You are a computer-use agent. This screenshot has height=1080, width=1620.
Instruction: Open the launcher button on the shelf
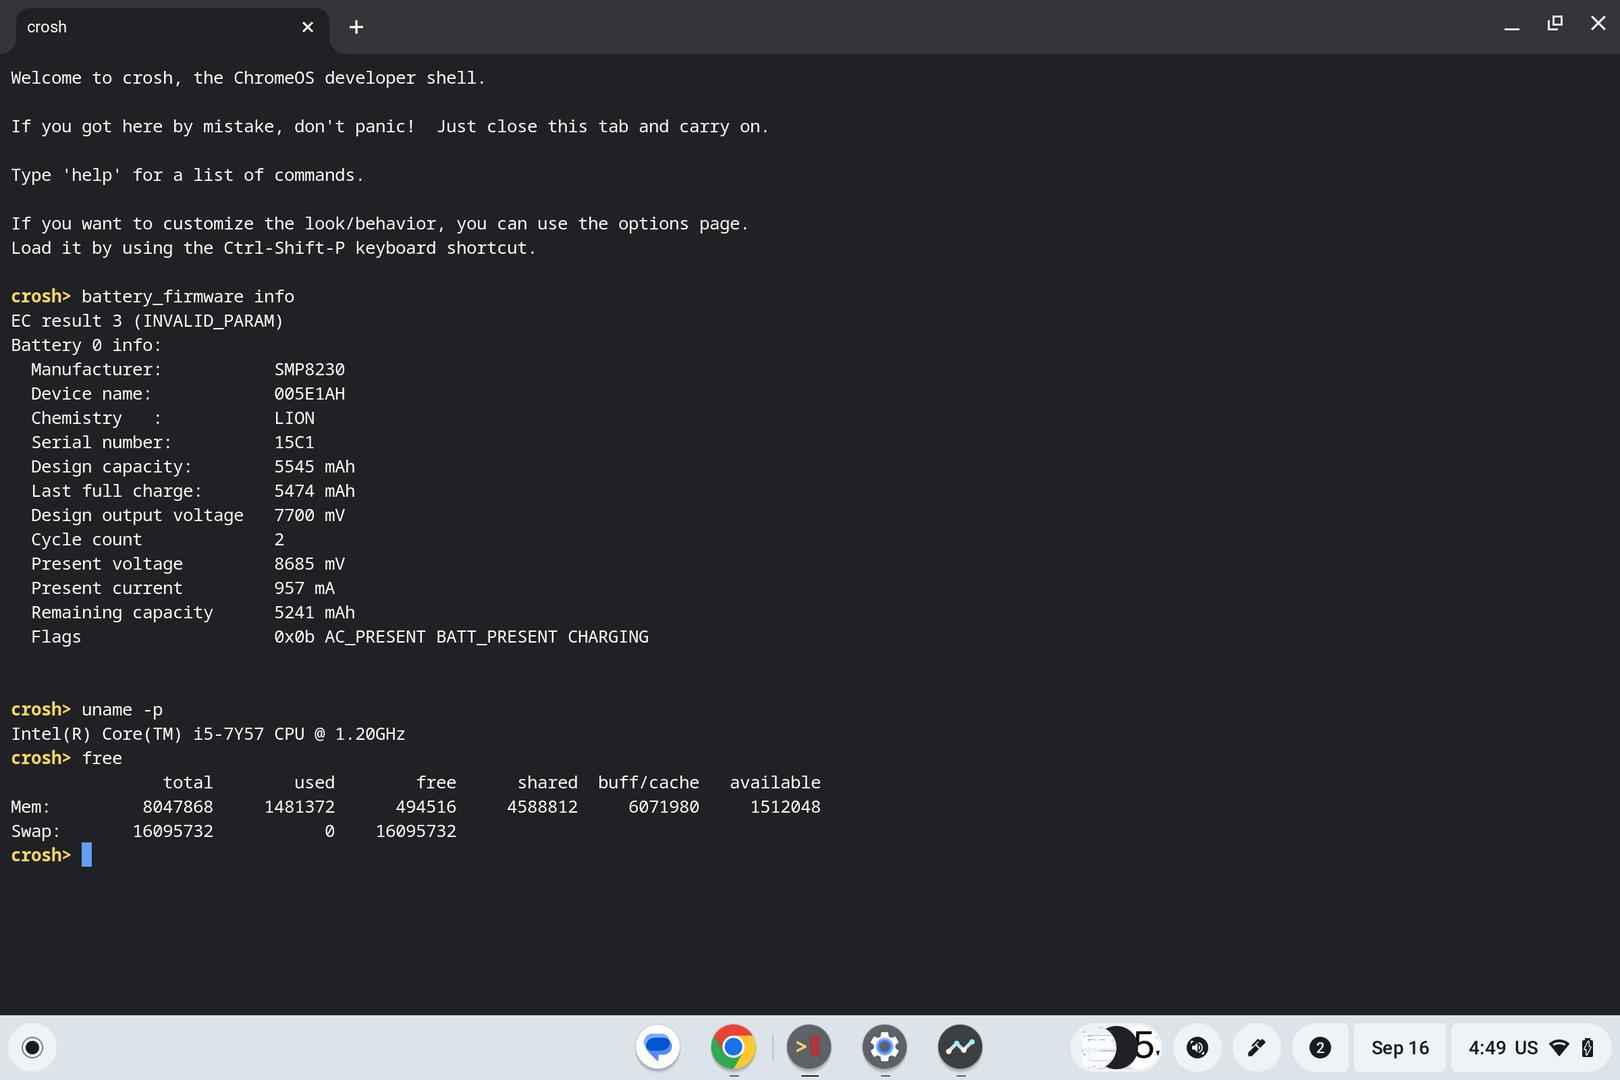click(32, 1047)
